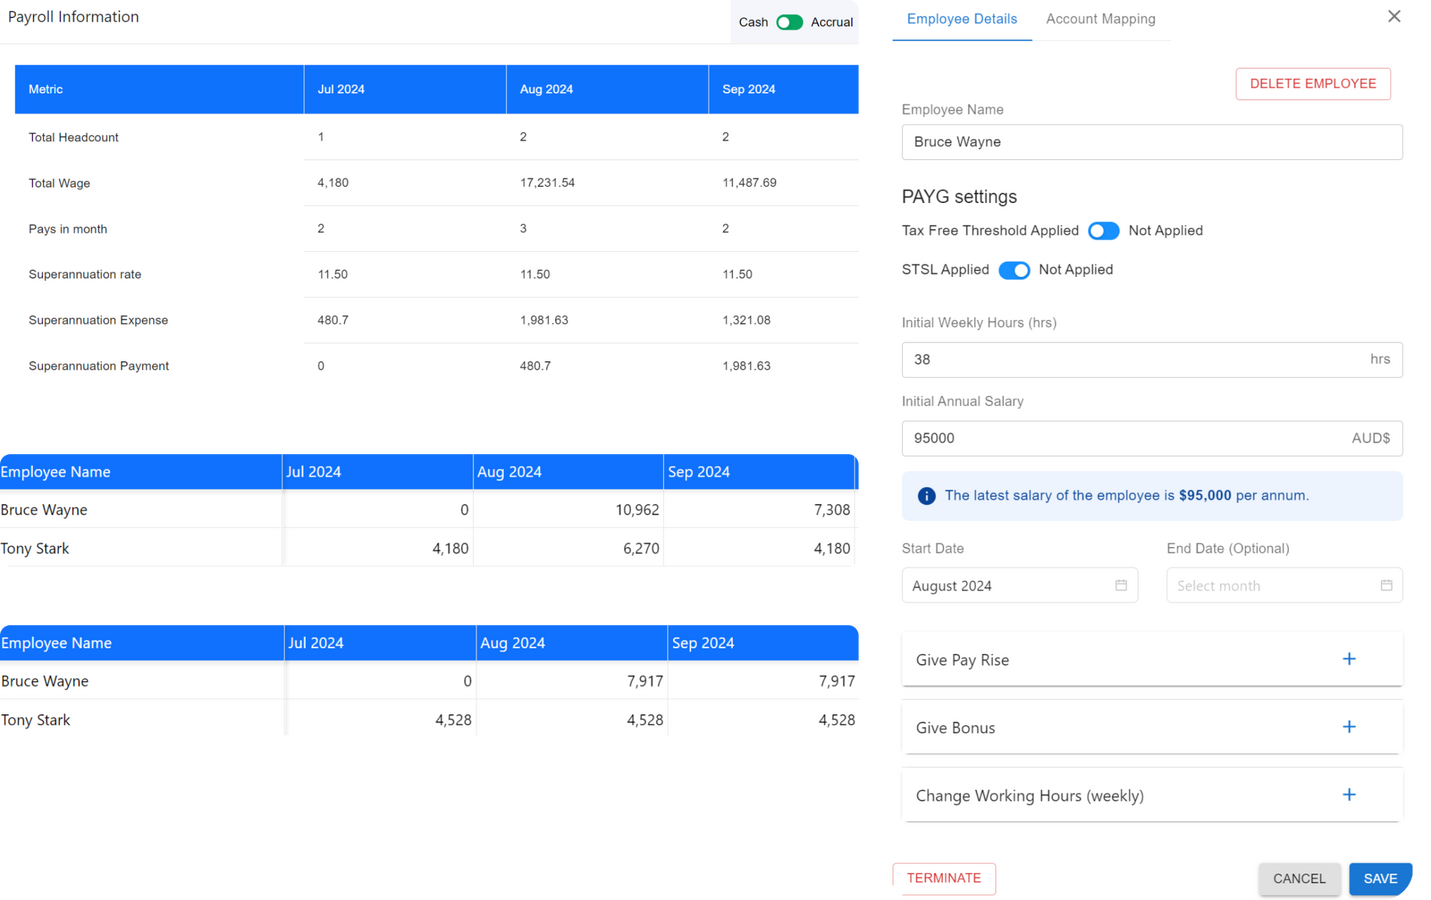This screenshot has width=1431, height=900.
Task: Click the plus icon beside Give Pay Rise
Action: pos(1349,659)
